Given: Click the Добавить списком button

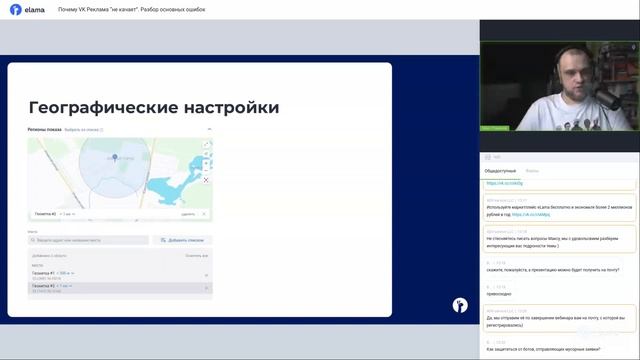Looking at the screenshot, I should tap(182, 240).
